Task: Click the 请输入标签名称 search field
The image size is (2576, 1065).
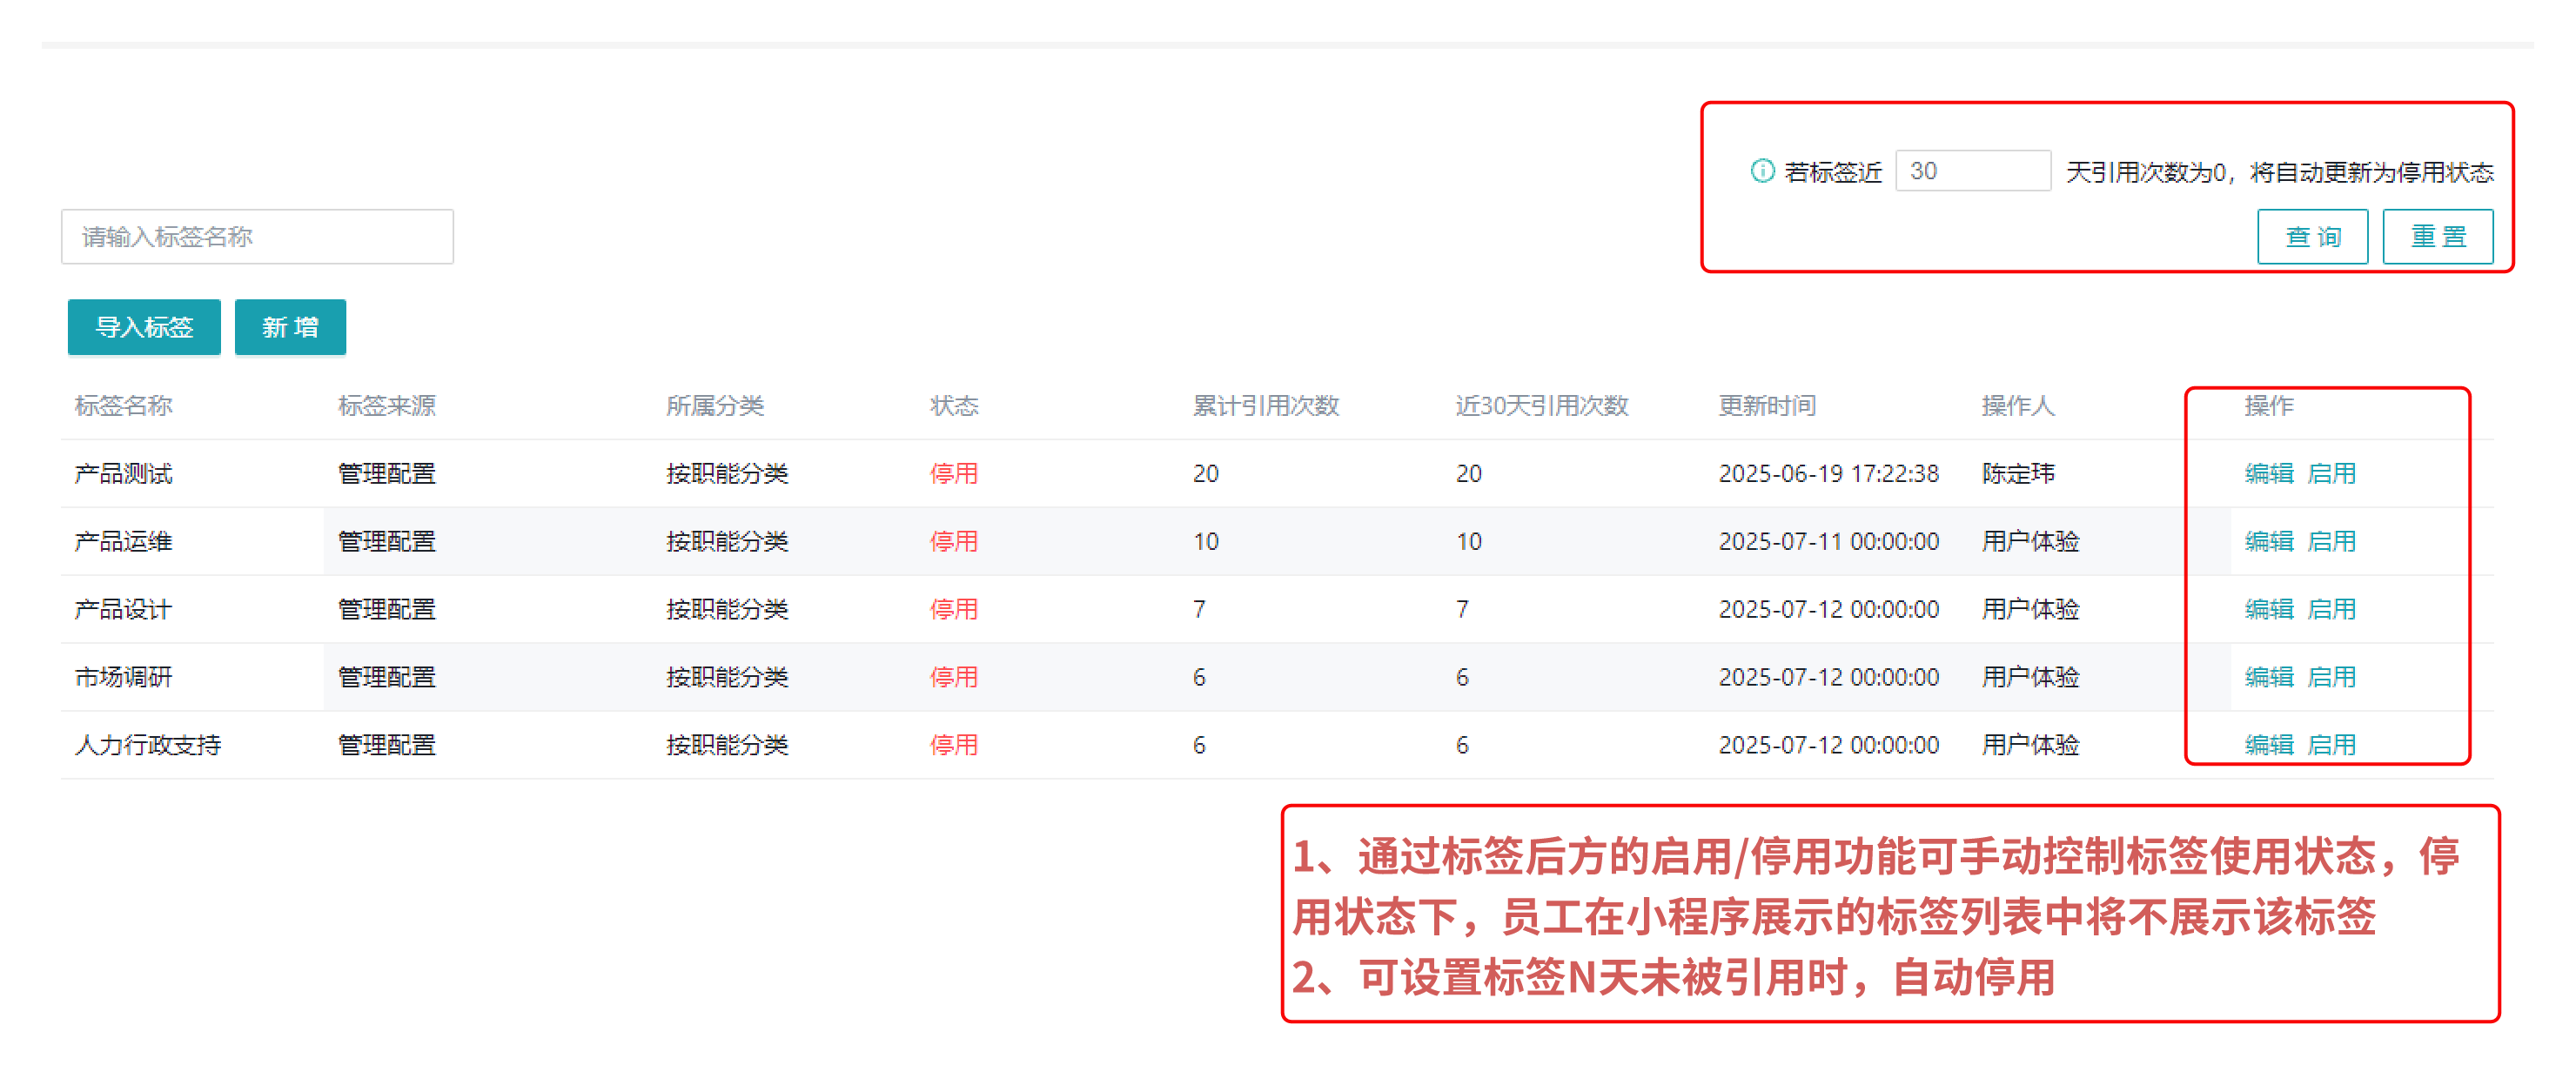Action: click(257, 237)
